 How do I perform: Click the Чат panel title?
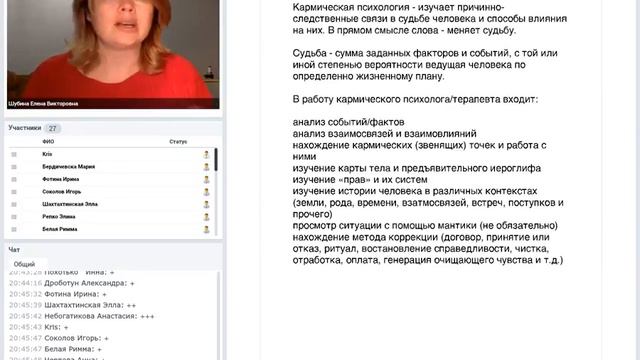(14, 249)
